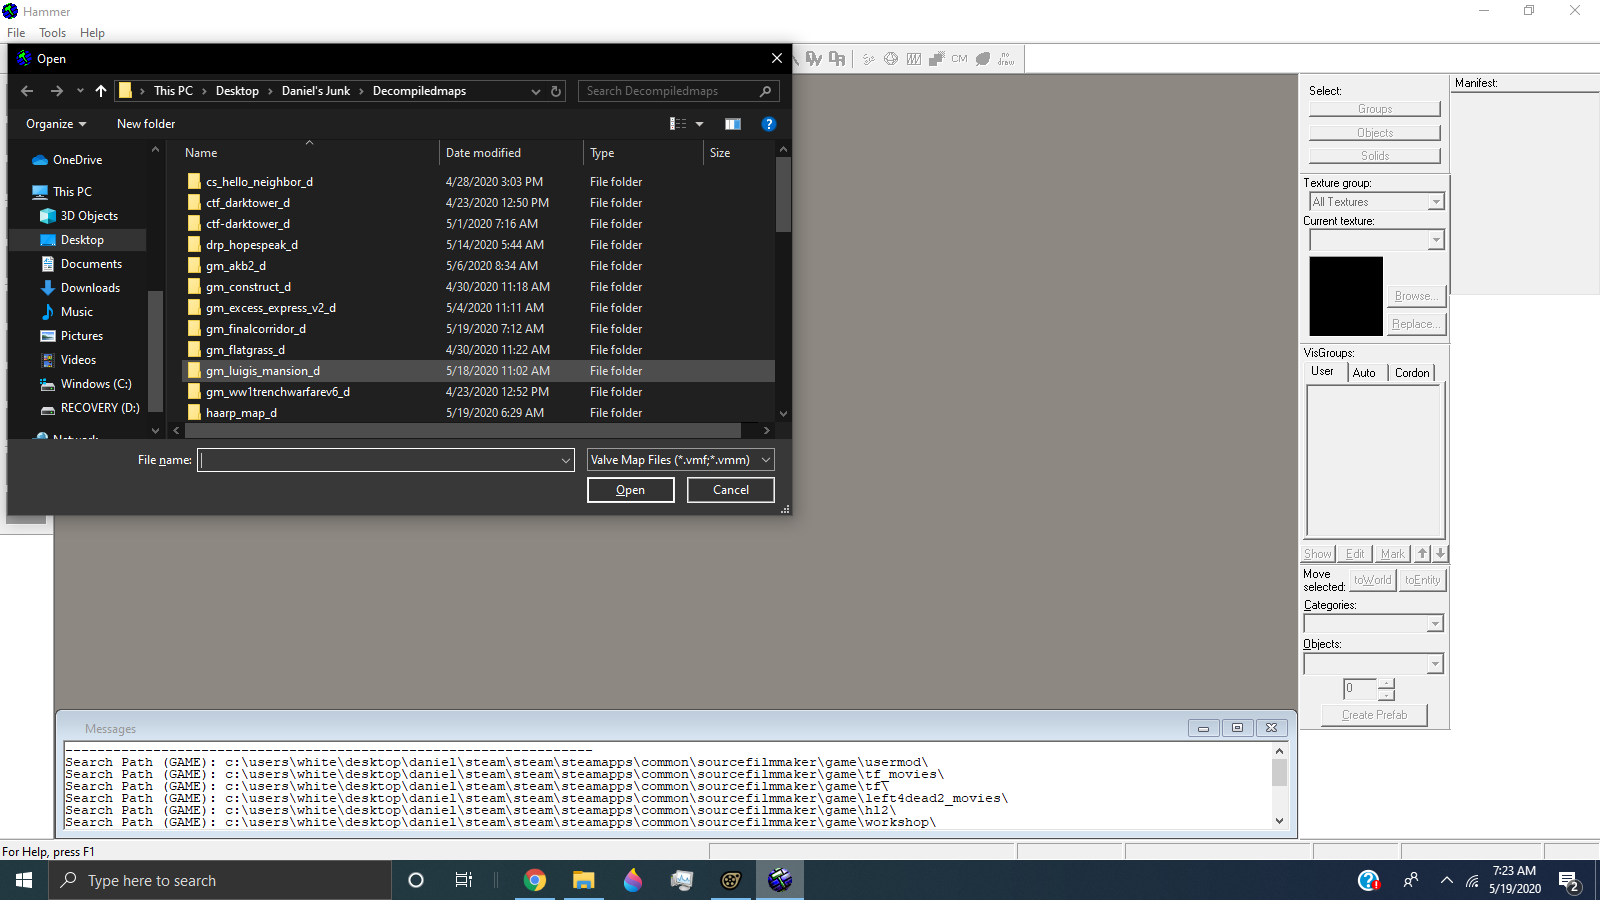
Task: Open Task View on the taskbar
Action: [464, 880]
